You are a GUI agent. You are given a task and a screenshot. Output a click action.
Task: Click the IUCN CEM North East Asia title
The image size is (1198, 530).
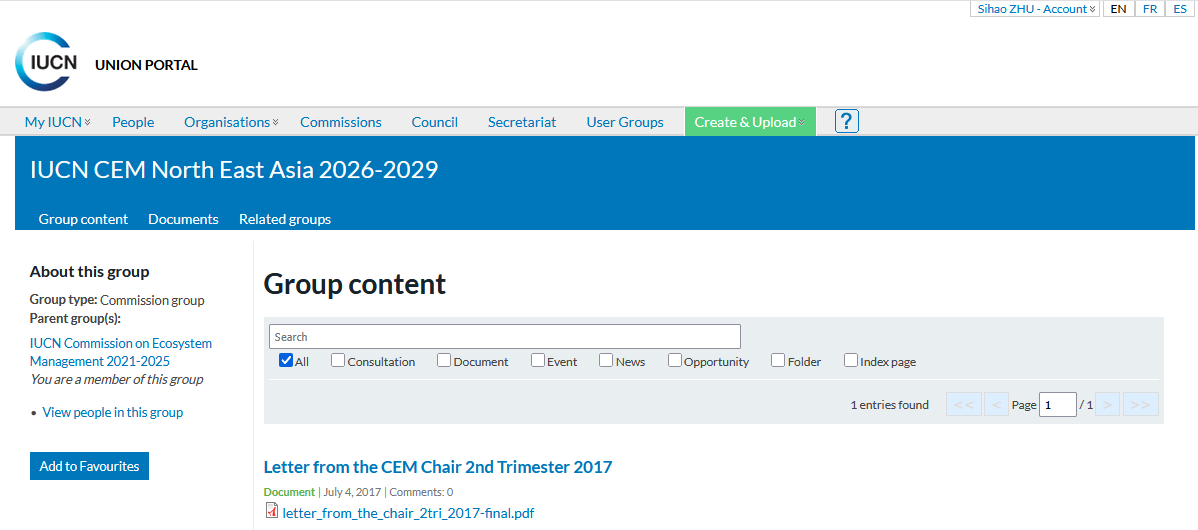point(234,170)
